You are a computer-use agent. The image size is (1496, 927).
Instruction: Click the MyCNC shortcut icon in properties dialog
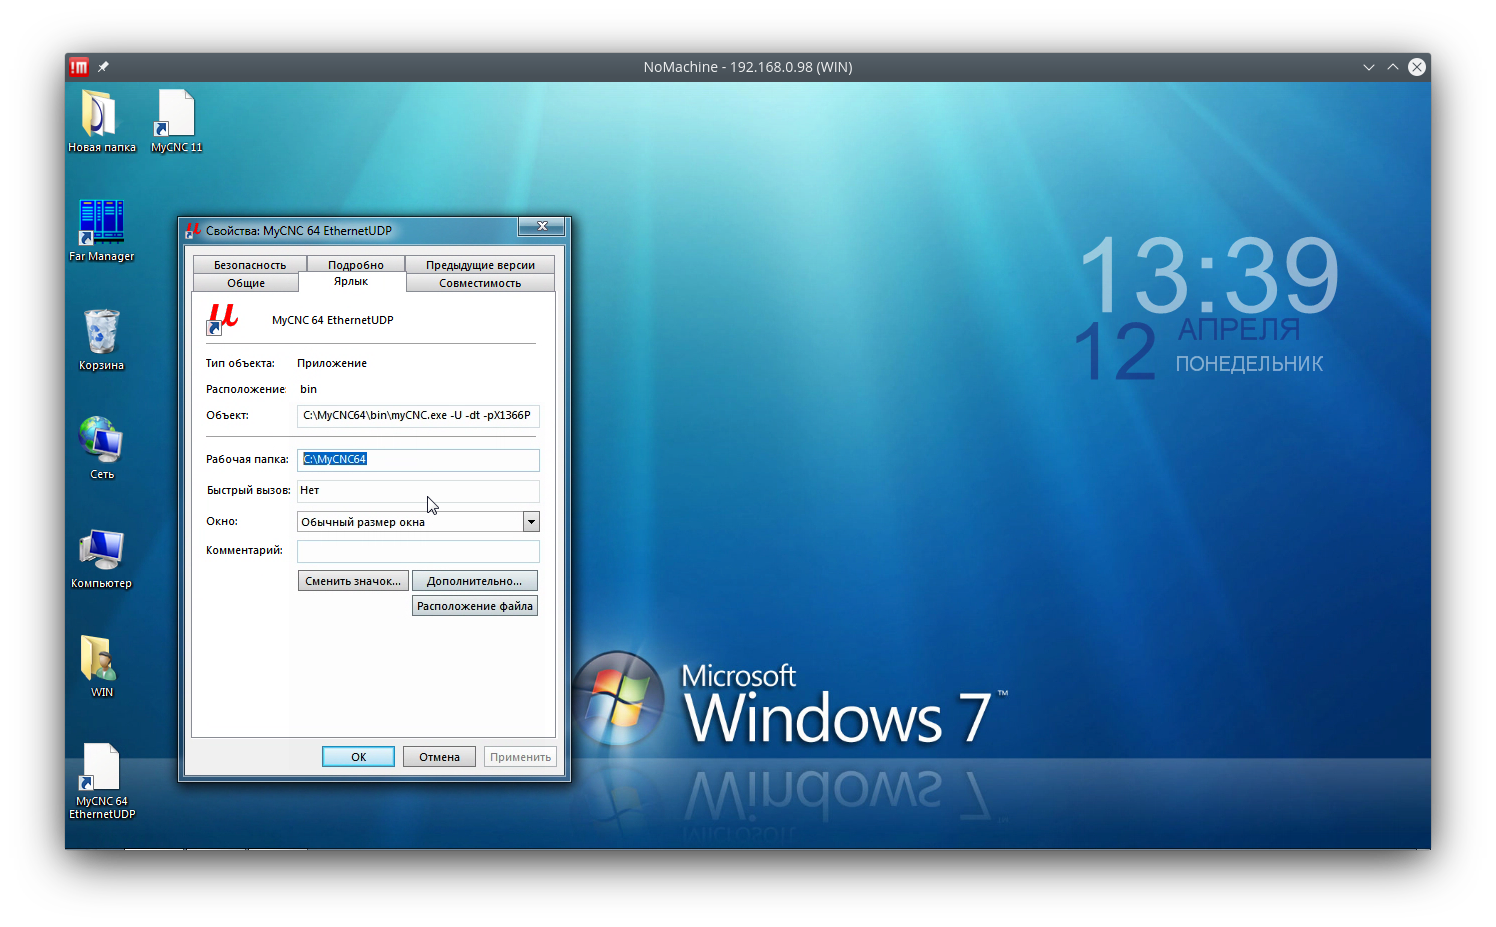[x=222, y=319]
